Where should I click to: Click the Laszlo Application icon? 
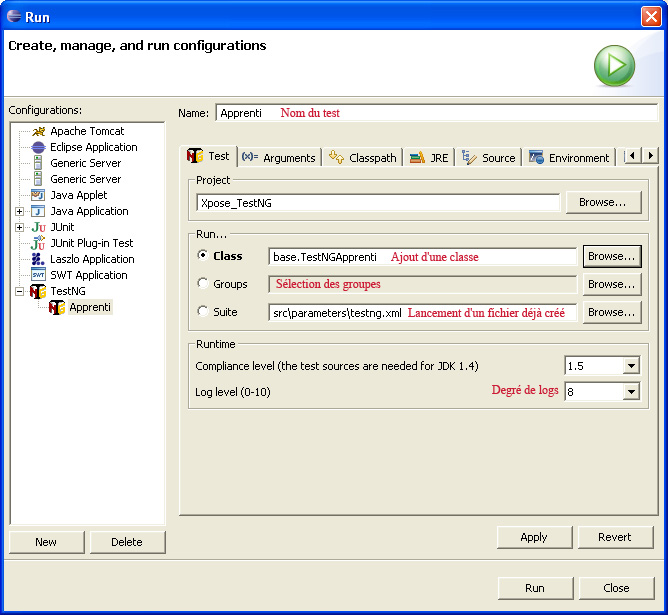[x=38, y=259]
